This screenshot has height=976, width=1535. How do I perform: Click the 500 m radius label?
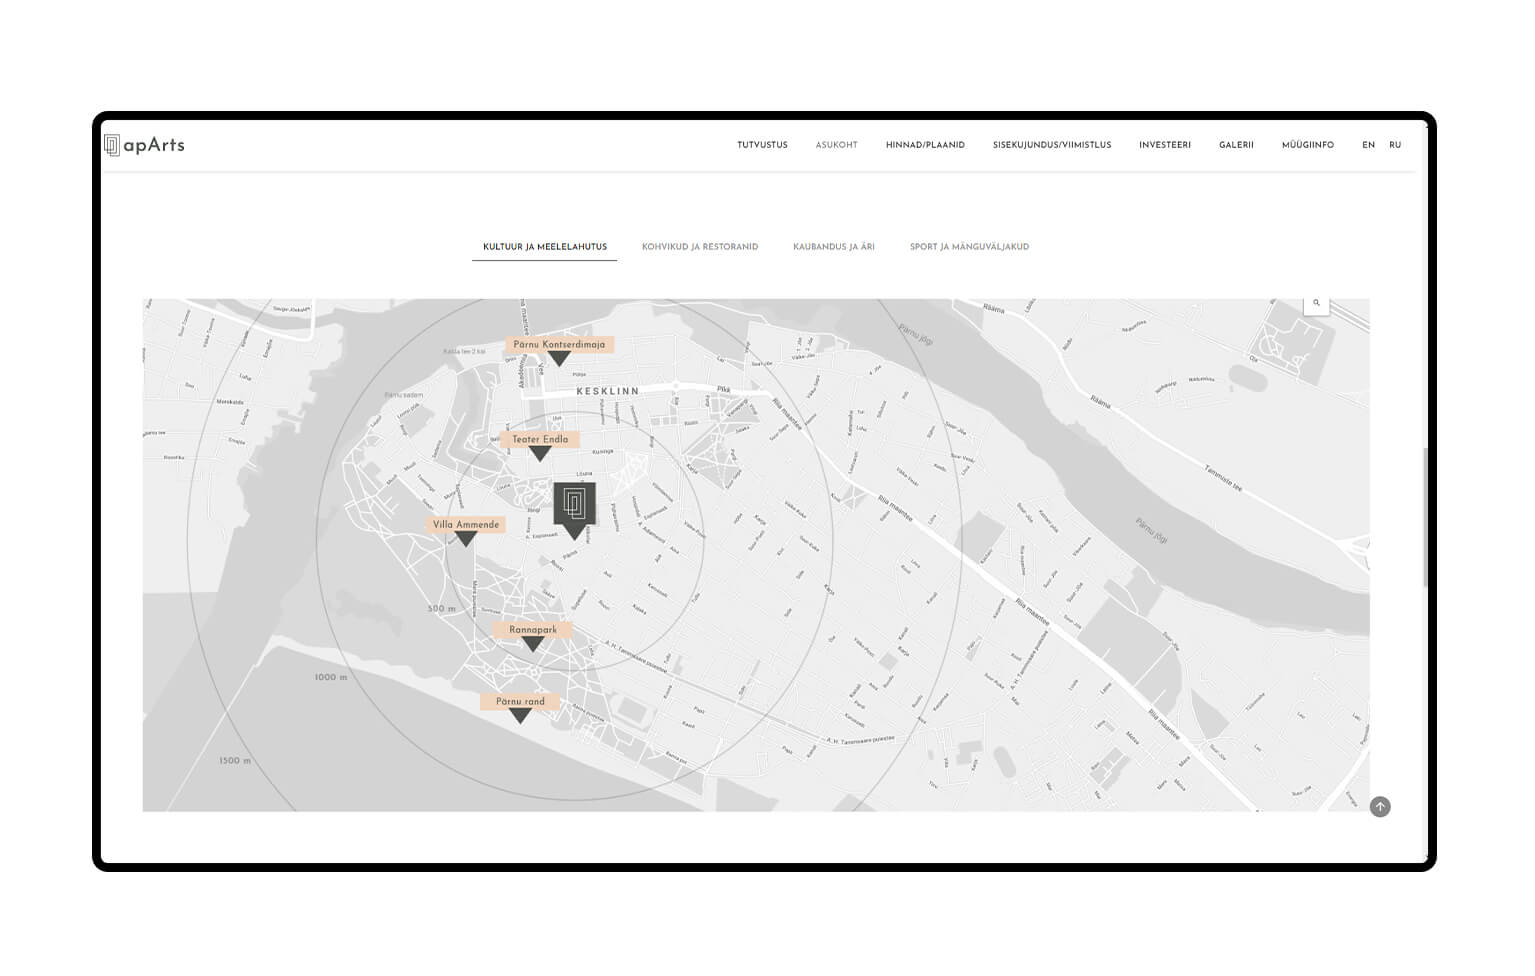click(x=441, y=609)
